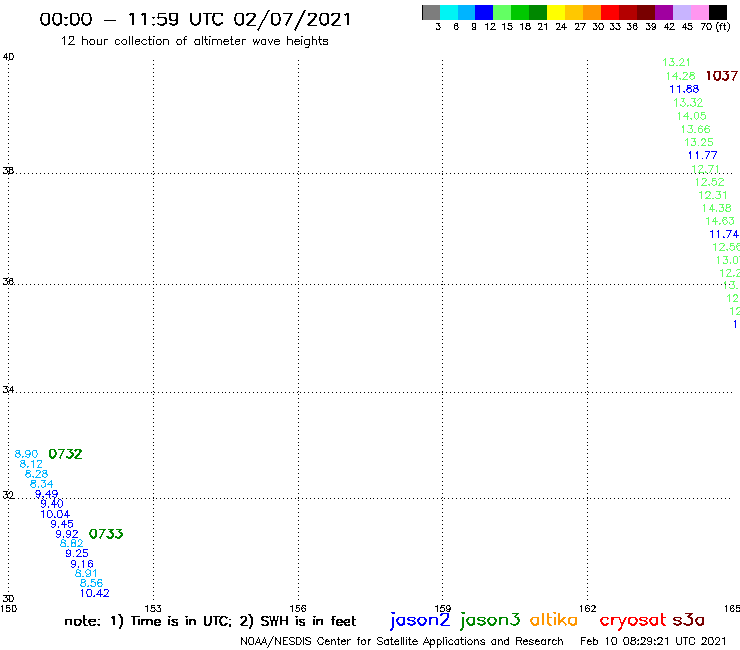Pick the black swatch ending the scale
This screenshot has height=650, width=740.
718,12
